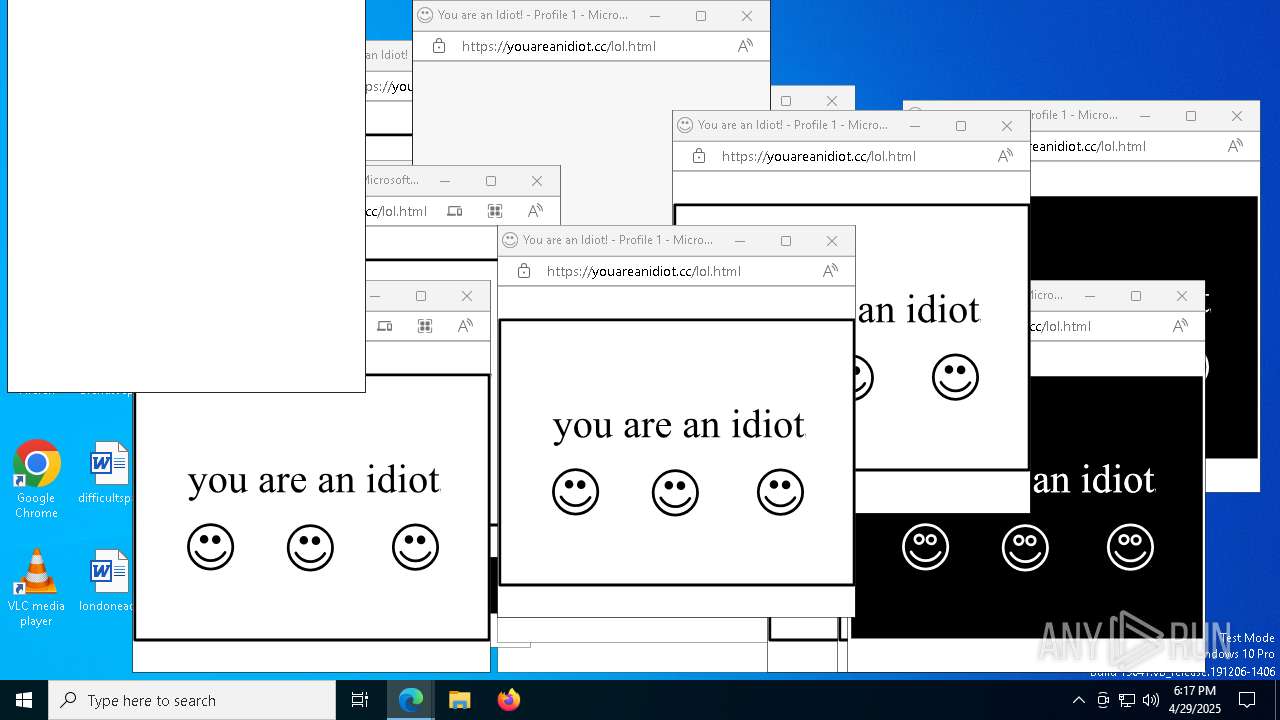Click the lock icon in the blank-page Edge window
Image resolution: width=1280 pixels, height=720 pixels.
438,46
